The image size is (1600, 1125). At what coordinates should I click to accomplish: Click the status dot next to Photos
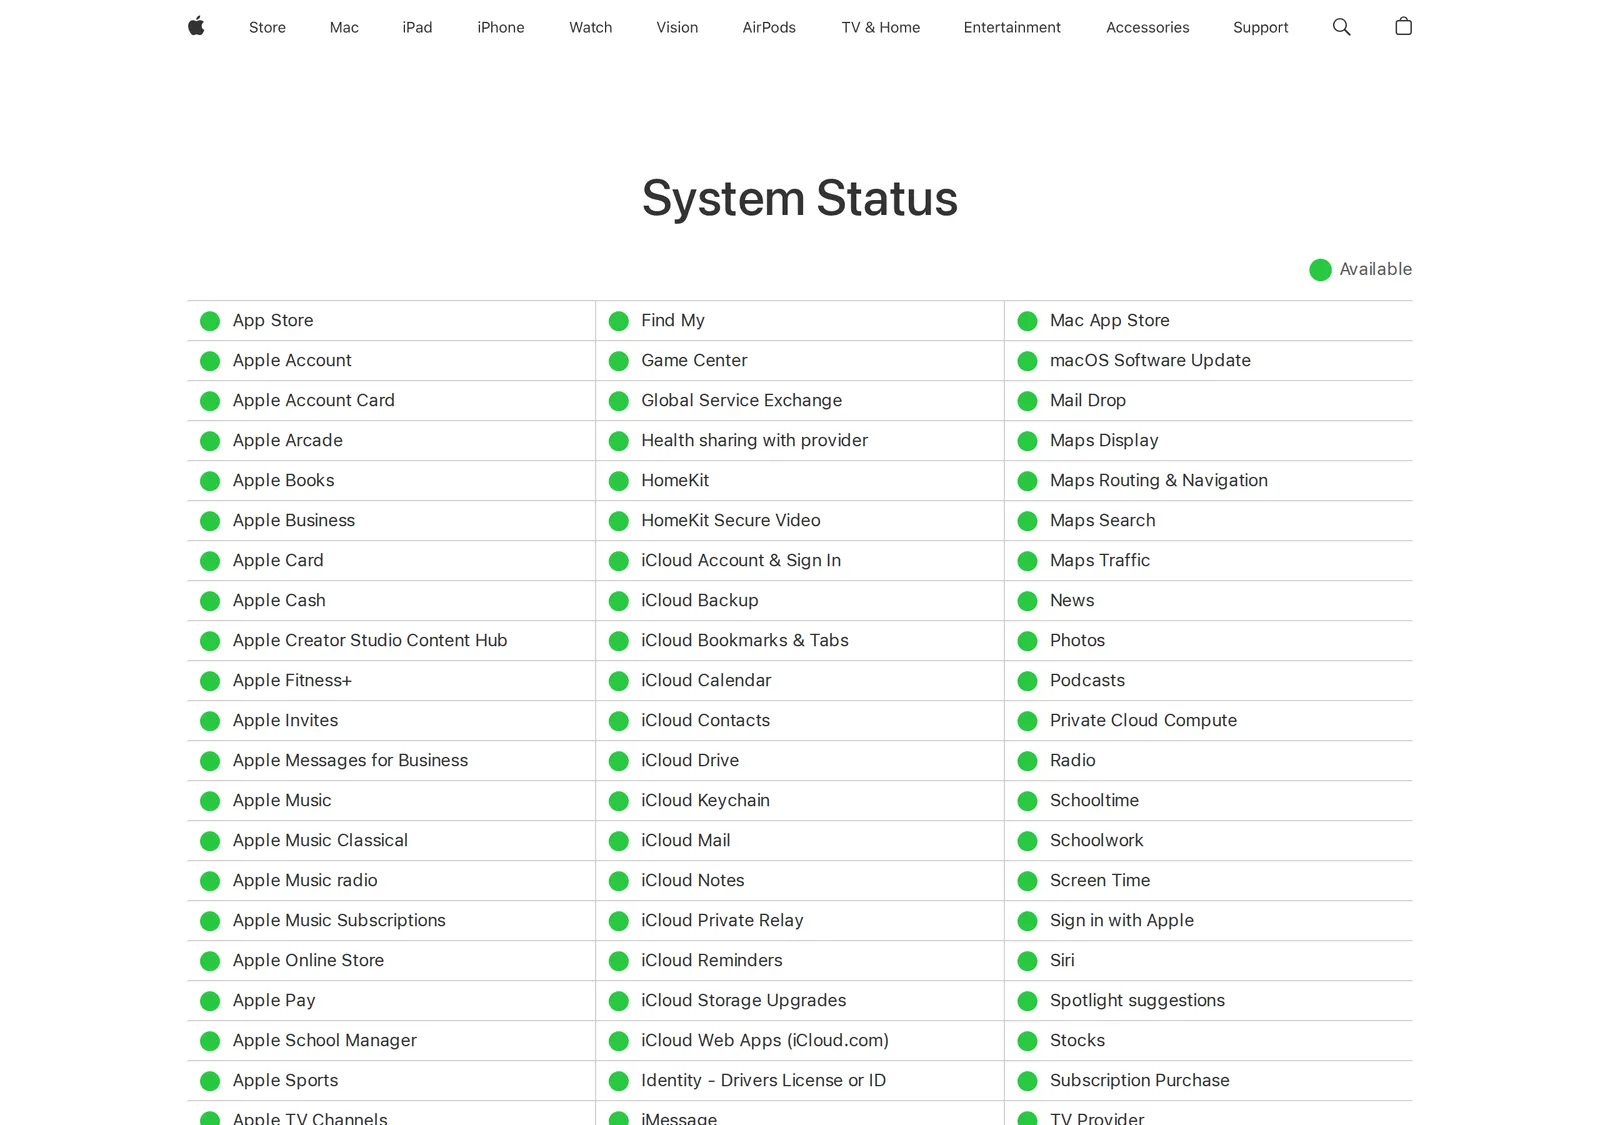click(1027, 641)
